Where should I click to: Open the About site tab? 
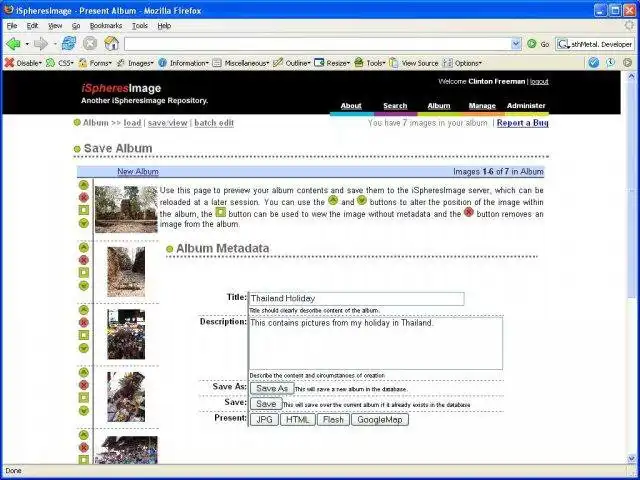click(351, 106)
